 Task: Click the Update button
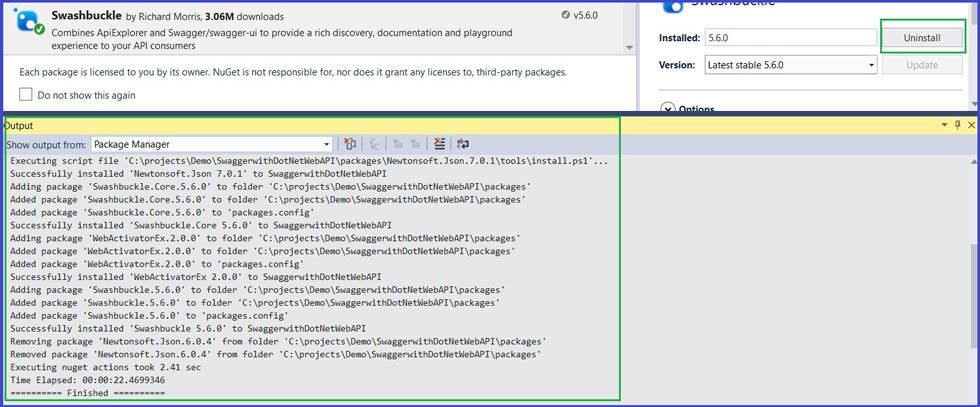coord(922,65)
